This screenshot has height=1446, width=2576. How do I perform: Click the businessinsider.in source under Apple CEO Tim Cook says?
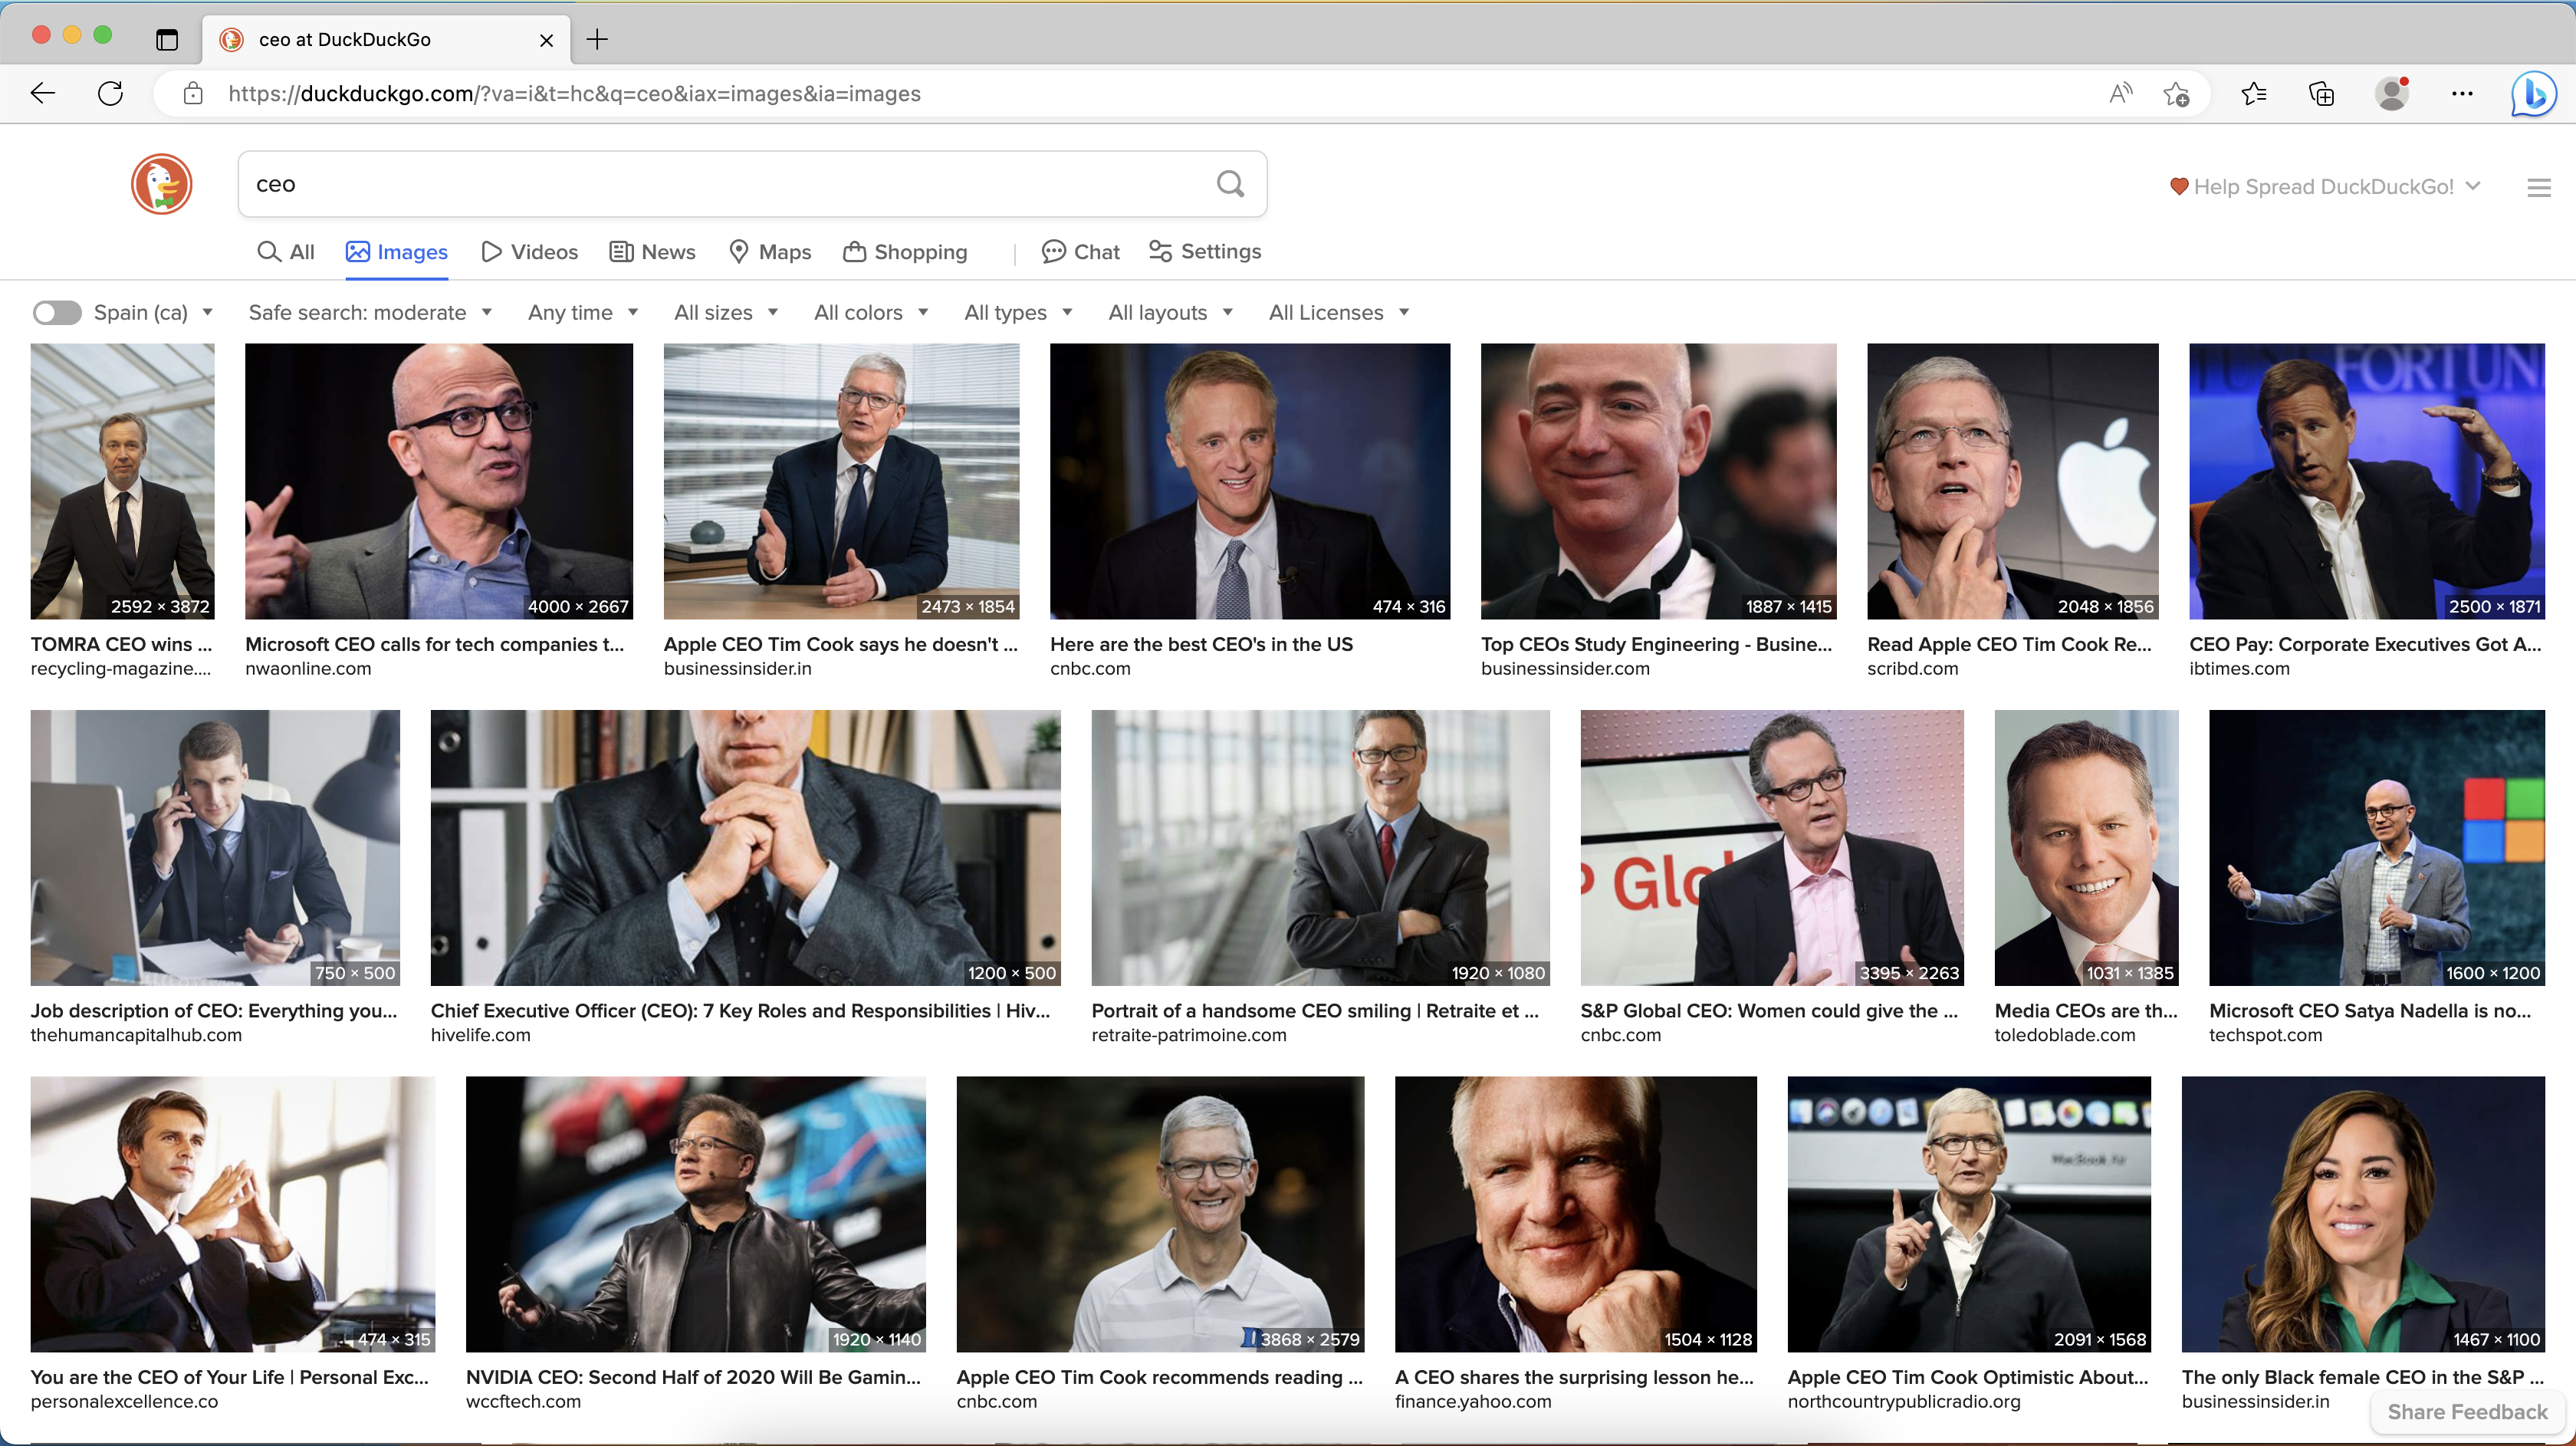(x=738, y=669)
